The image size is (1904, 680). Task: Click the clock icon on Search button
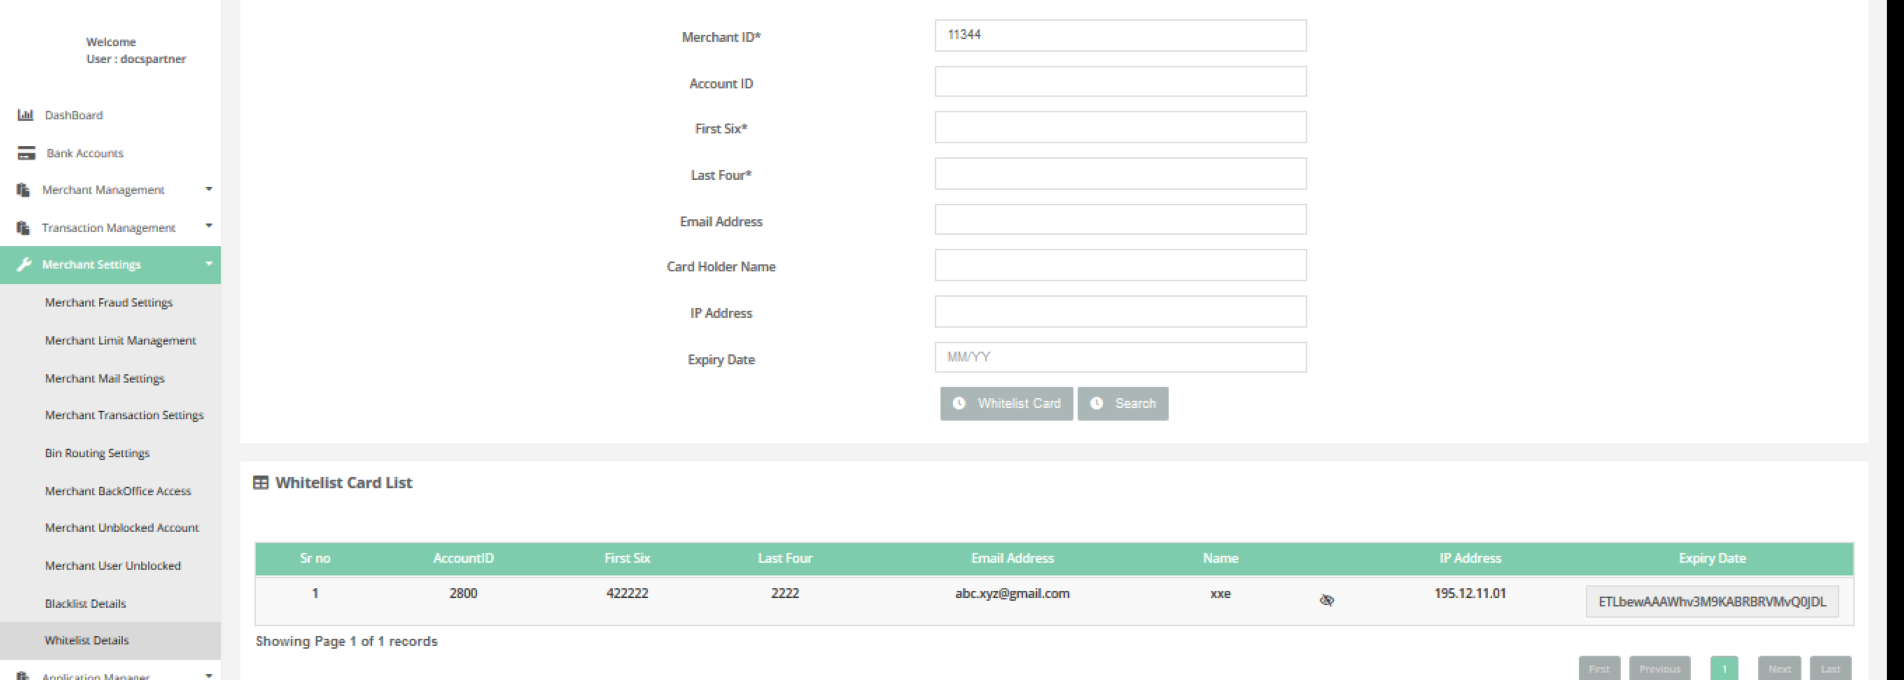[1097, 404]
